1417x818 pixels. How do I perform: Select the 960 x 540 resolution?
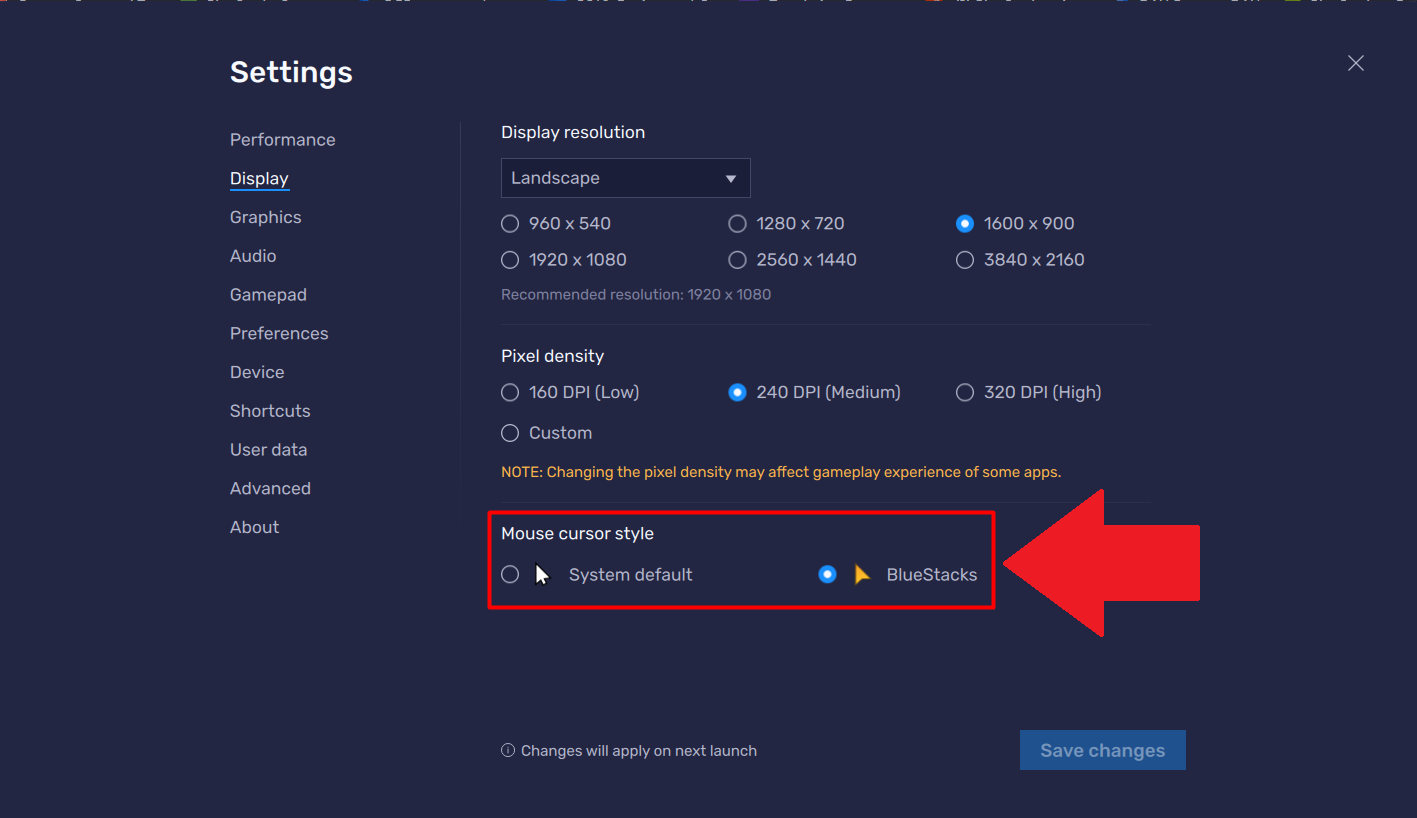pos(510,224)
